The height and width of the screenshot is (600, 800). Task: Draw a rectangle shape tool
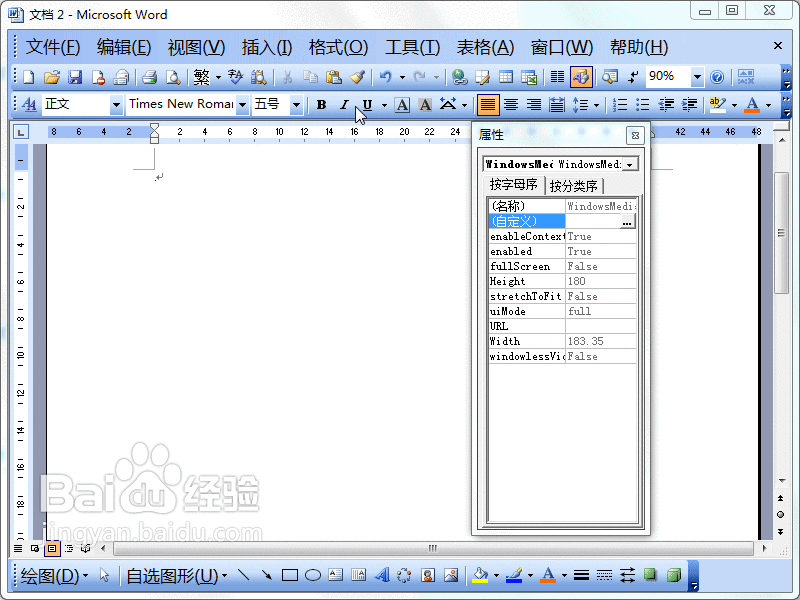290,576
